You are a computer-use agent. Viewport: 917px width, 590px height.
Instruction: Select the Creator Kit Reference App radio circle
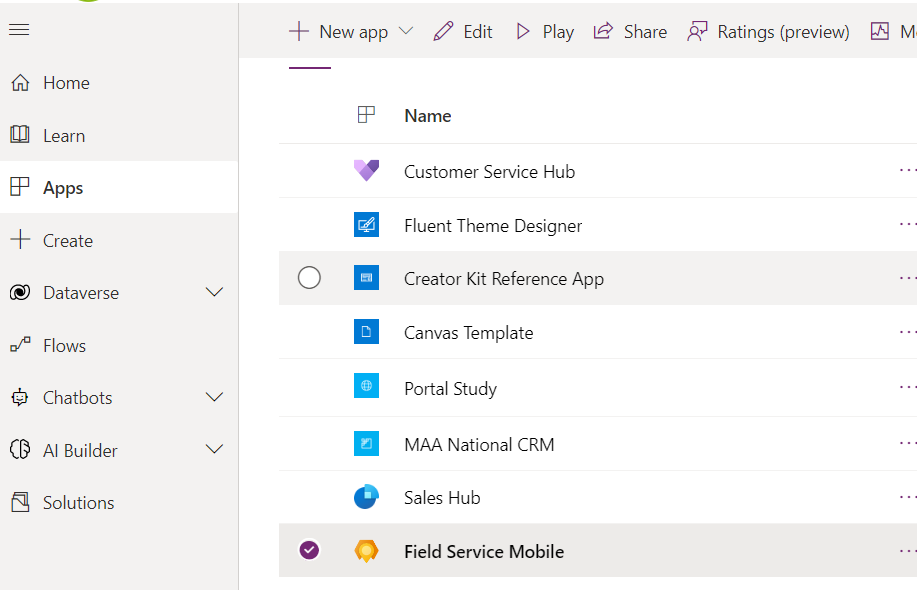(x=309, y=278)
